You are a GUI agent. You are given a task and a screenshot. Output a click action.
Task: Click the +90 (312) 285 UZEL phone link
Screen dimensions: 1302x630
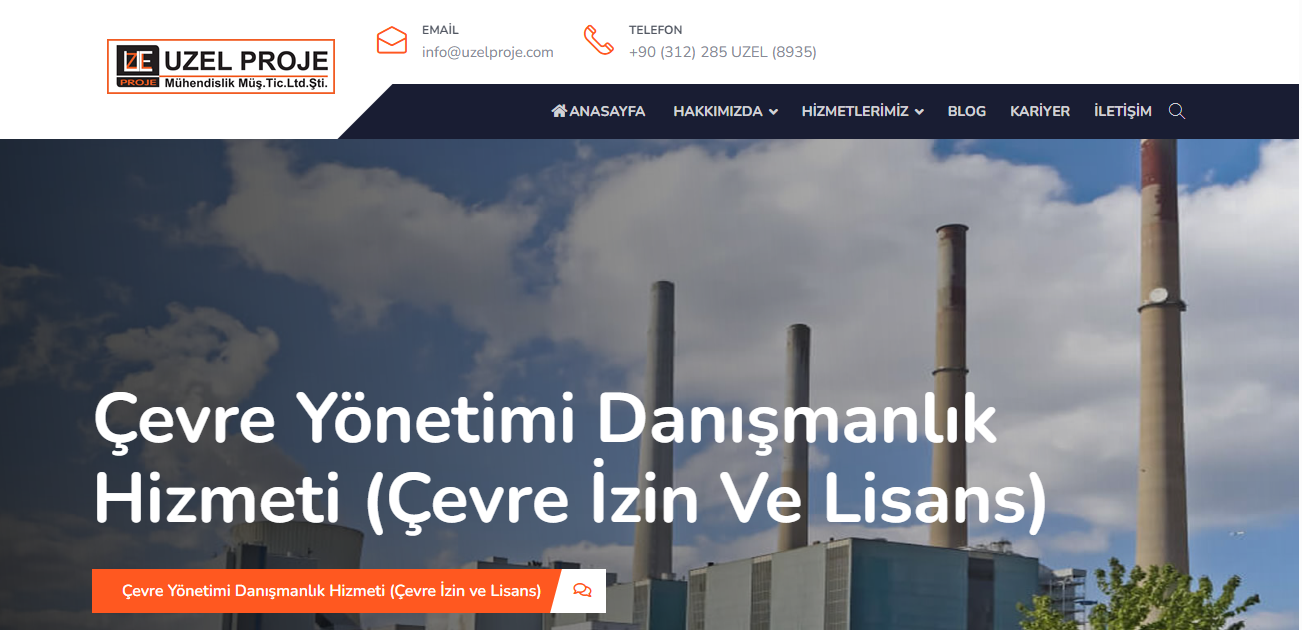[721, 51]
